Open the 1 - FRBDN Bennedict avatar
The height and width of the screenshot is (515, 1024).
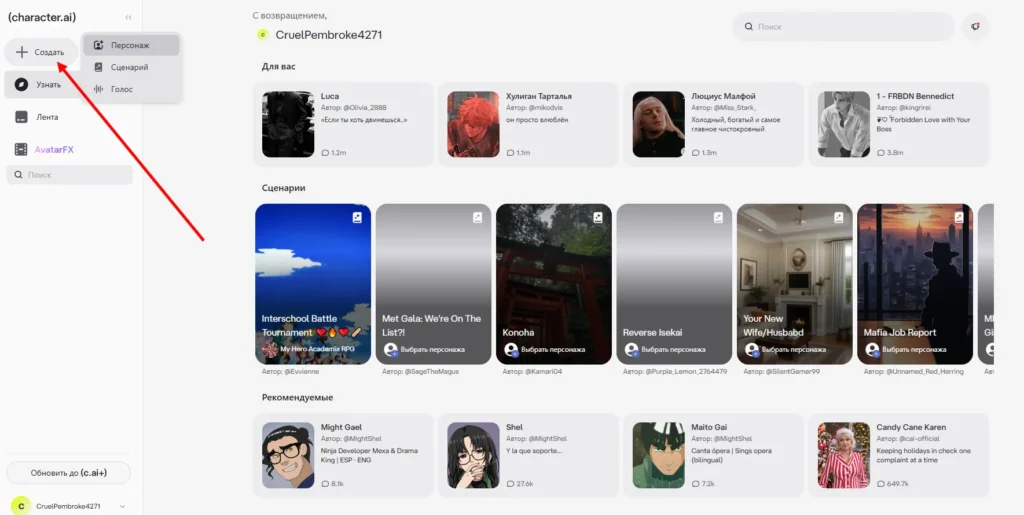pyautogui.click(x=844, y=124)
